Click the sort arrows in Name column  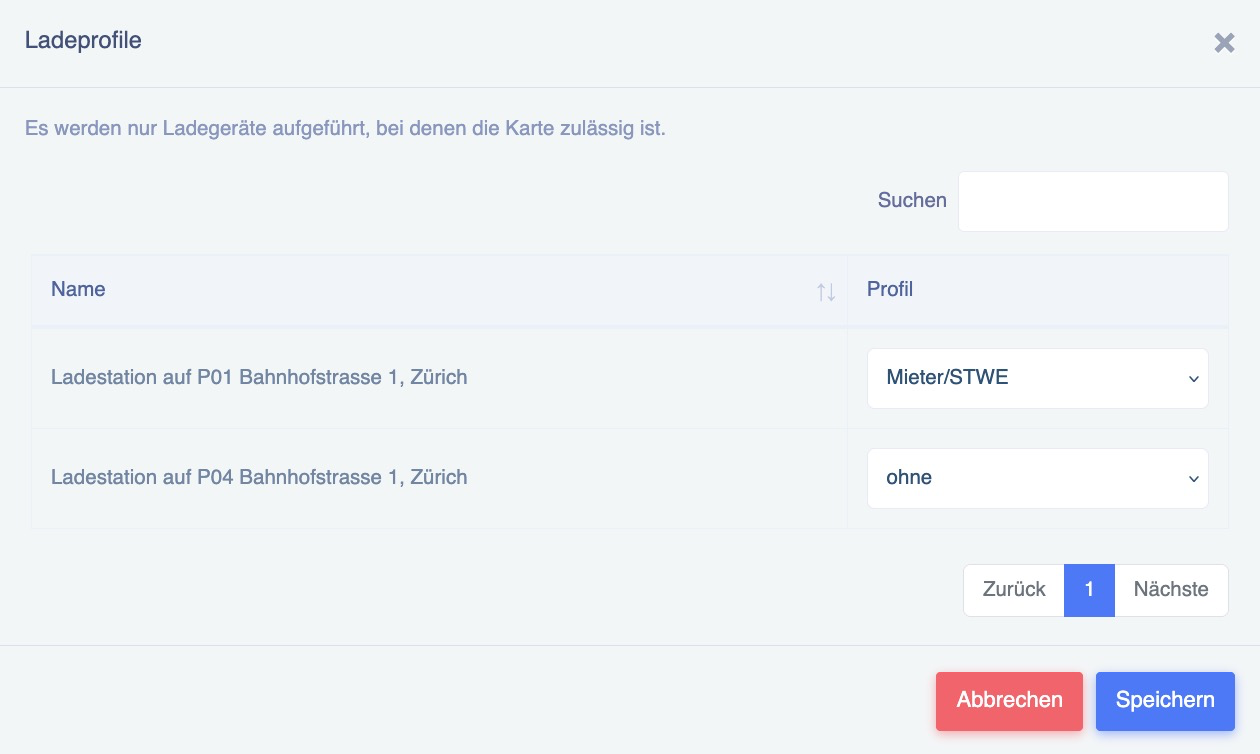click(826, 291)
